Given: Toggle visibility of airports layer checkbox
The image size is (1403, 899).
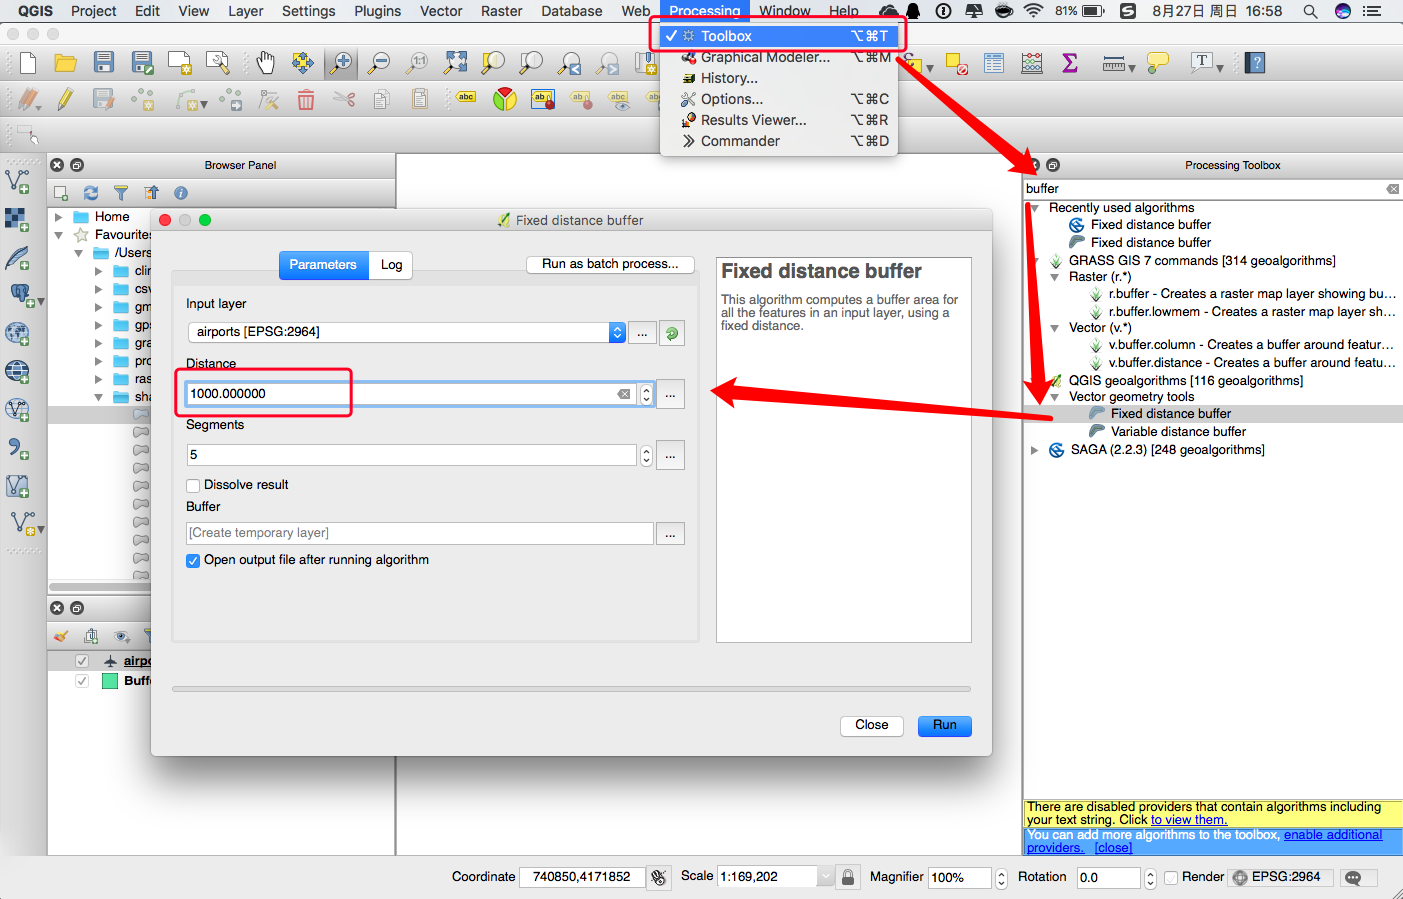Looking at the screenshot, I should [82, 661].
